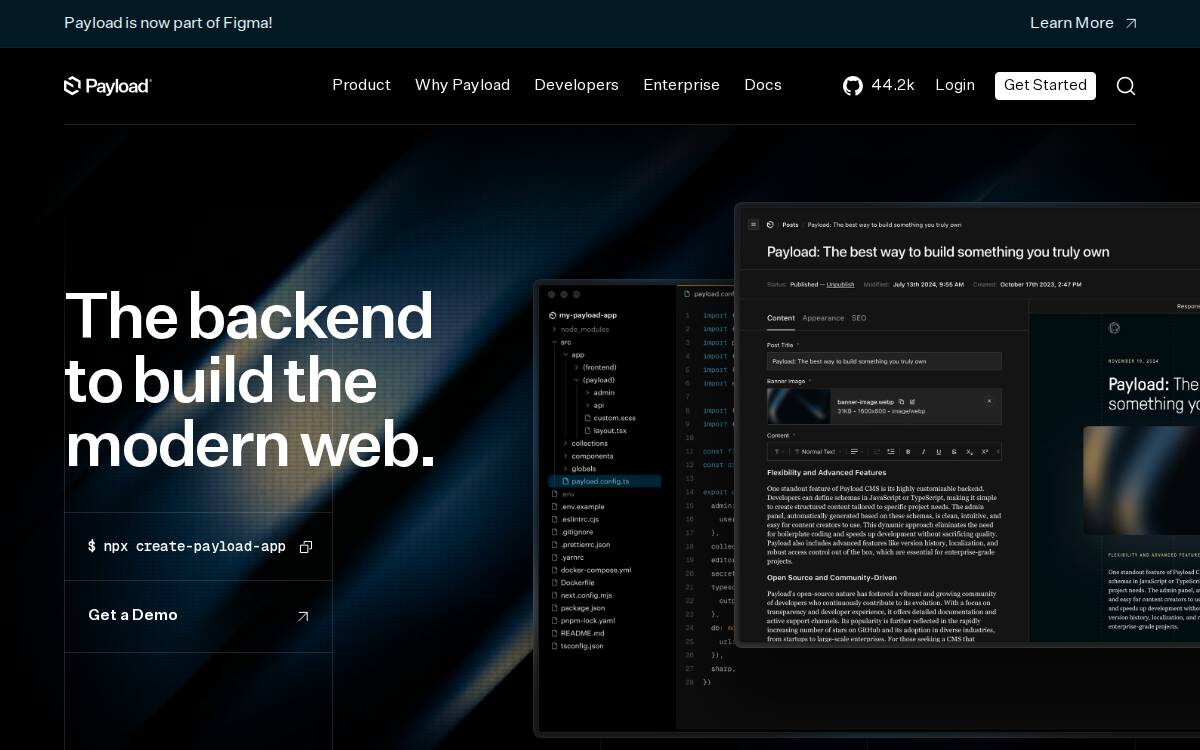Click the indent list icon in the rich text toolbar
Image resolution: width=1200 pixels, height=750 pixels.
[x=890, y=452]
